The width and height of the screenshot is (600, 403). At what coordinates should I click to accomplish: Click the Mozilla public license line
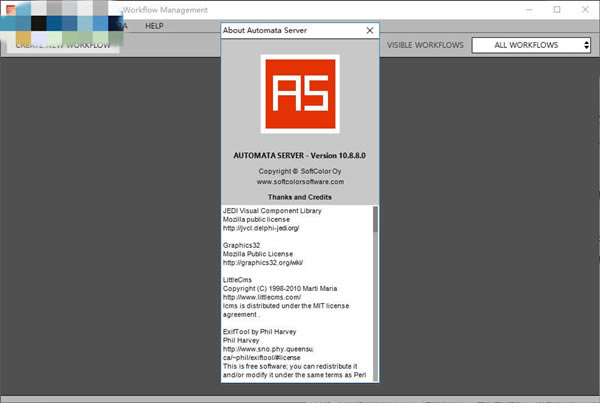click(256, 219)
